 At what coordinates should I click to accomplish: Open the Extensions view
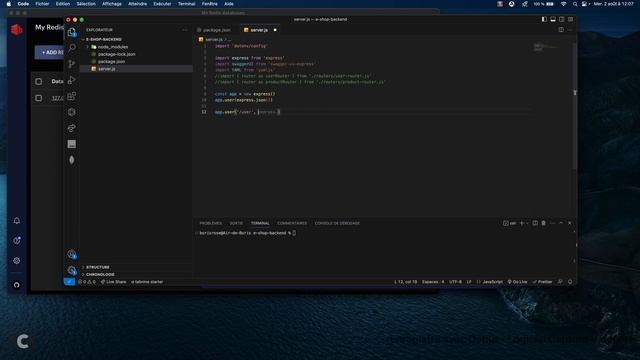[x=72, y=96]
